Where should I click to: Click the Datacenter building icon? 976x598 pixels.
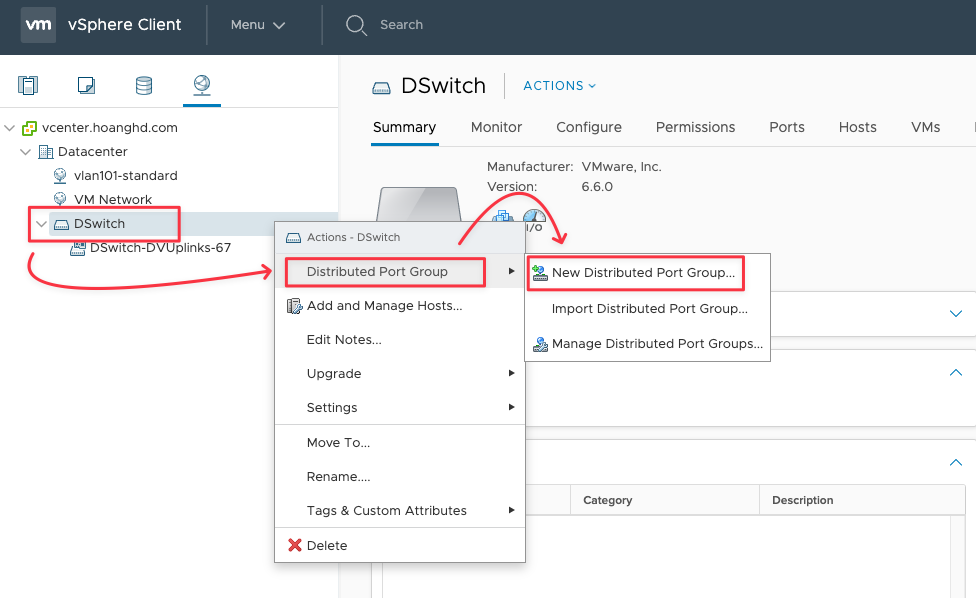pos(45,152)
